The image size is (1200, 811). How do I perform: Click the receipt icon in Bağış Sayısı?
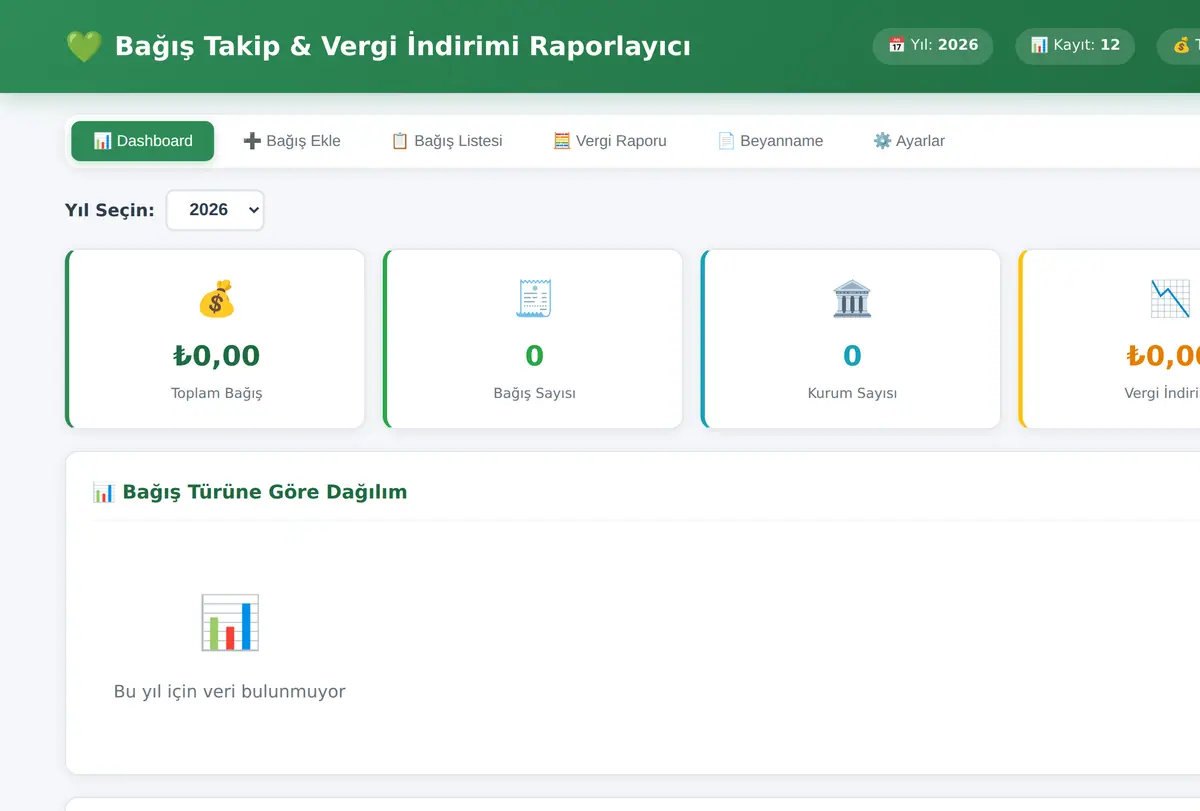coord(534,299)
